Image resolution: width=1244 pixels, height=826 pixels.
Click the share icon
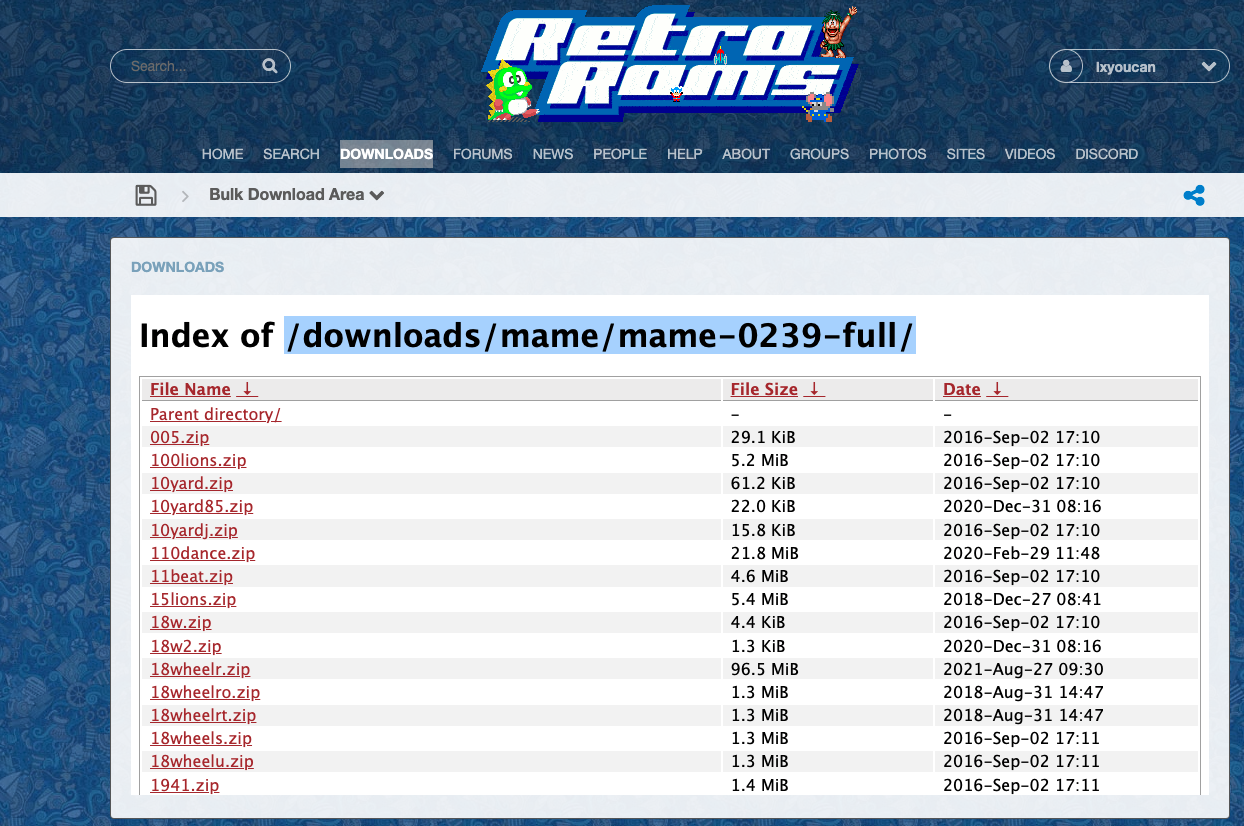[x=1194, y=195]
